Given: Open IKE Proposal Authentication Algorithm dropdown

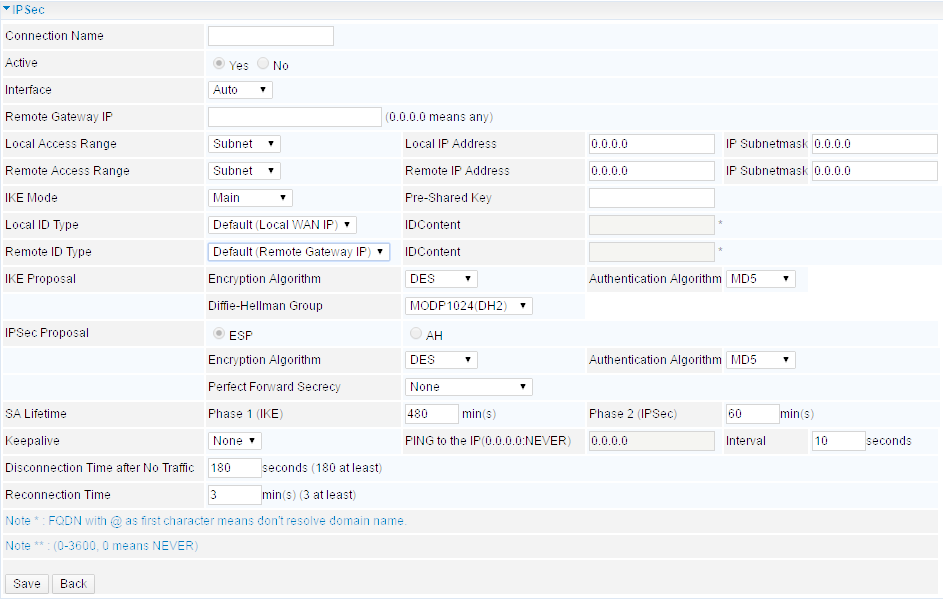Looking at the screenshot, I should click(761, 279).
